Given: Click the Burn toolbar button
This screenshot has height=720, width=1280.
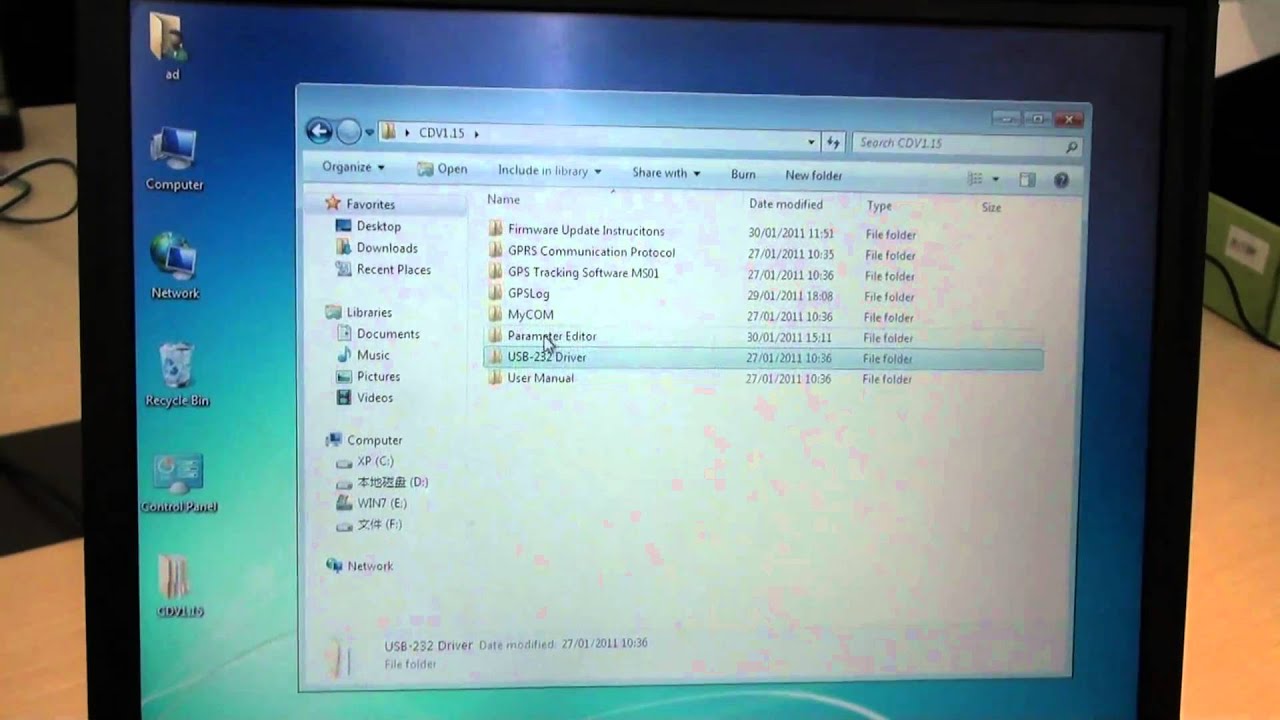Looking at the screenshot, I should 743,174.
